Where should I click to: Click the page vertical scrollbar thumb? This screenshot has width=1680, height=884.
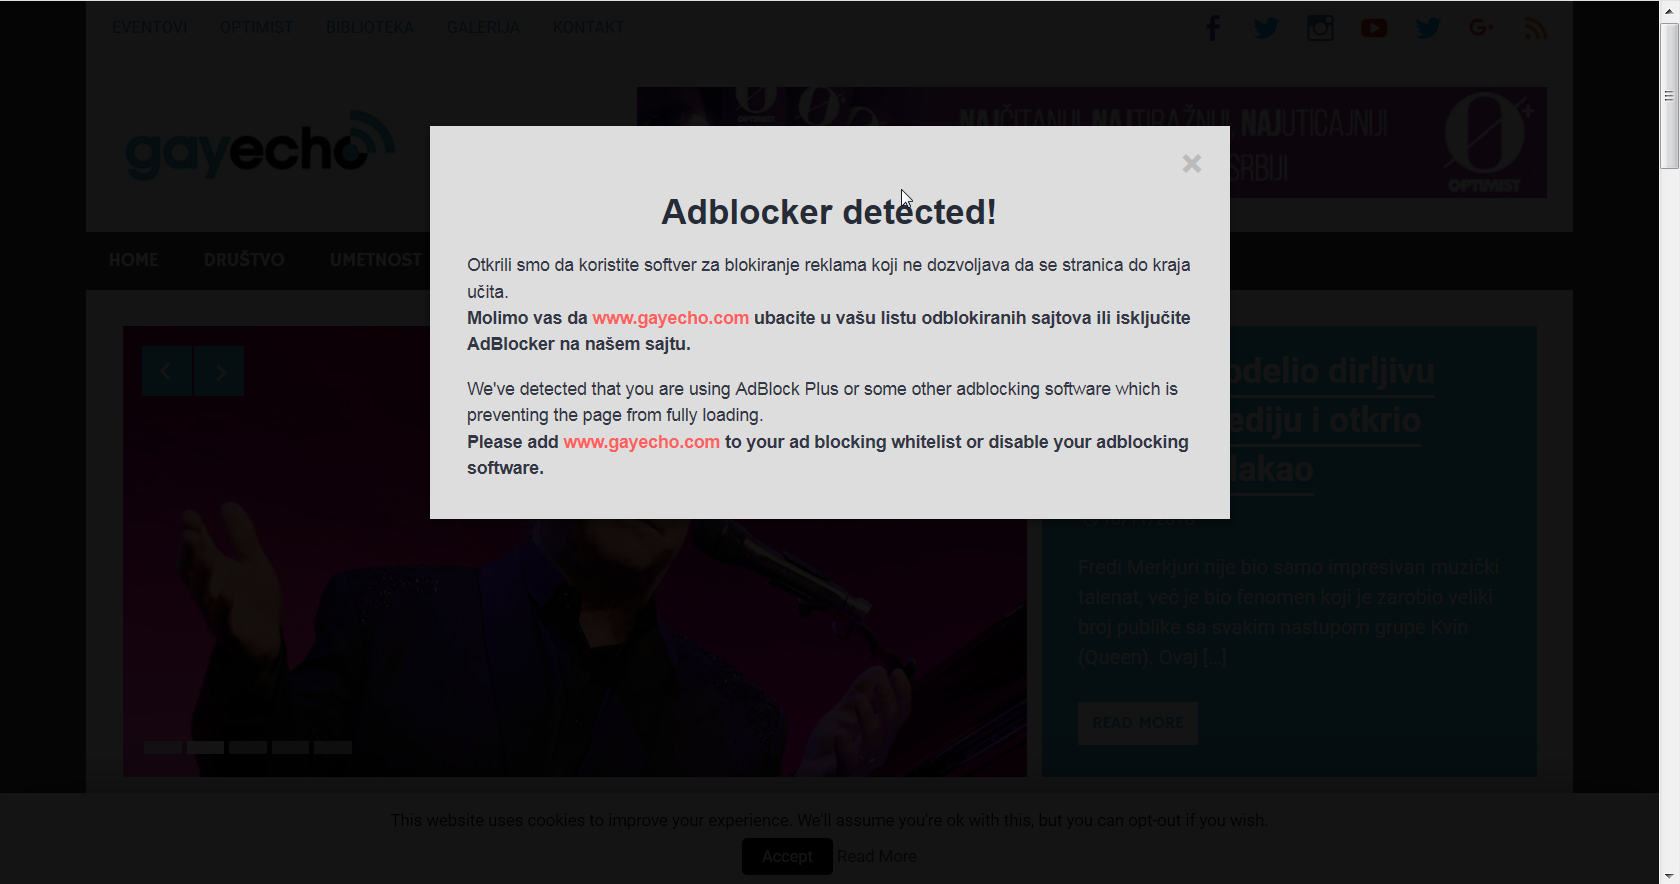(x=1669, y=96)
